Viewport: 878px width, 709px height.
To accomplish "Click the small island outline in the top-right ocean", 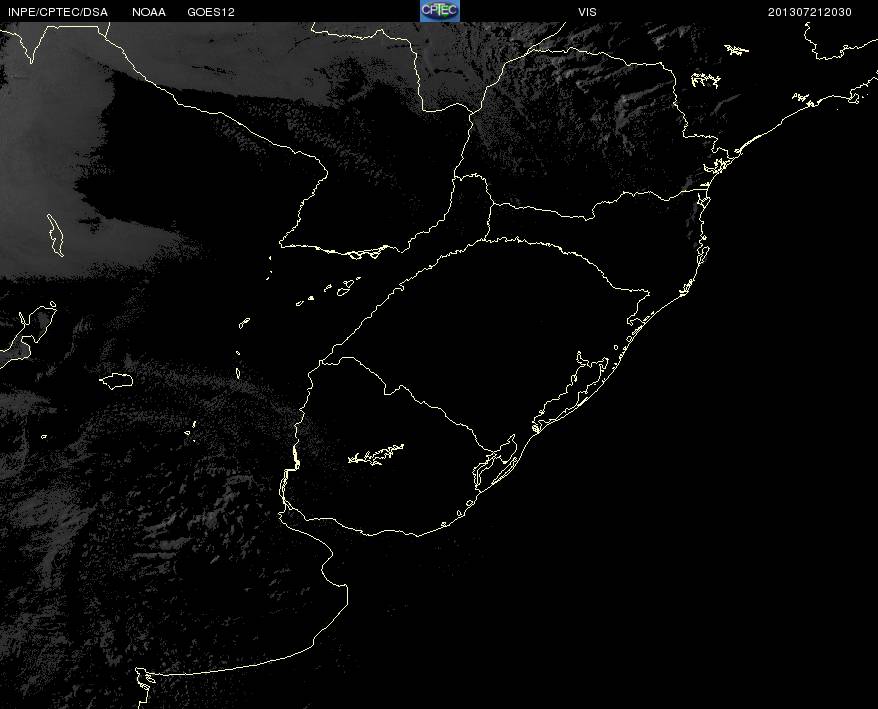I will pos(737,50).
